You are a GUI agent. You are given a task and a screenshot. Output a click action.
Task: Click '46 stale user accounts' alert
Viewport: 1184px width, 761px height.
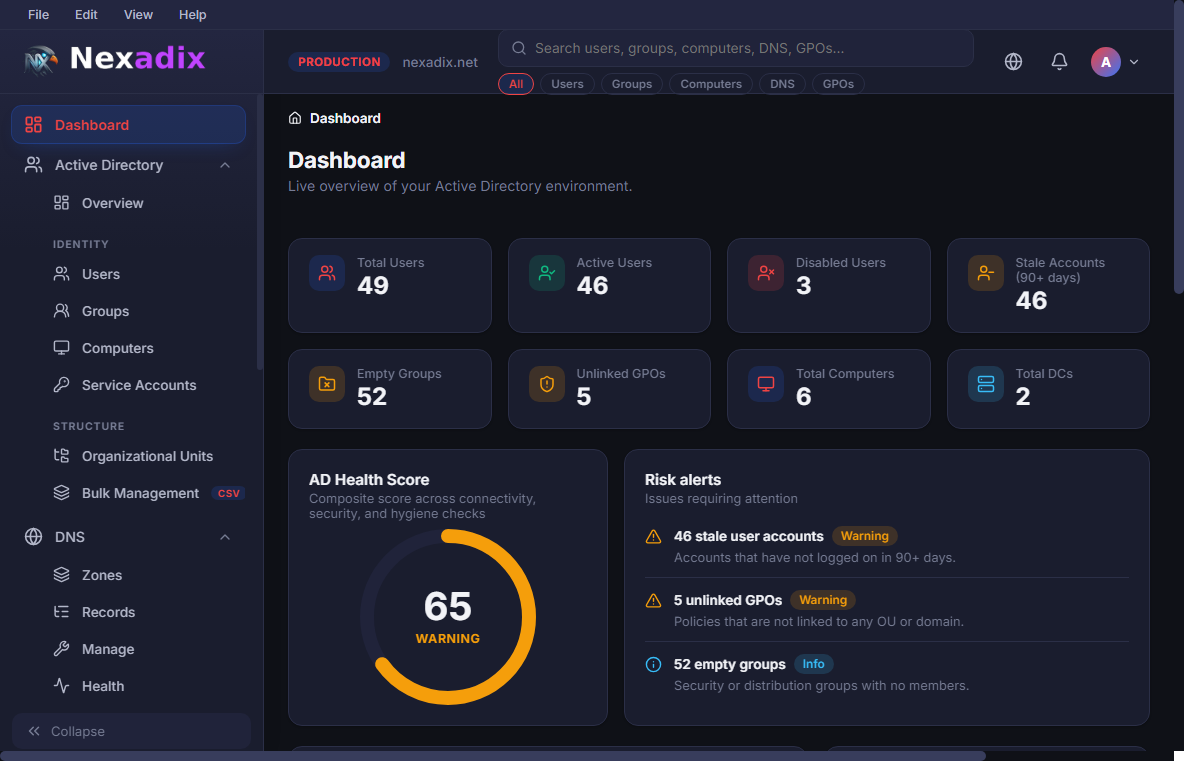(x=748, y=536)
